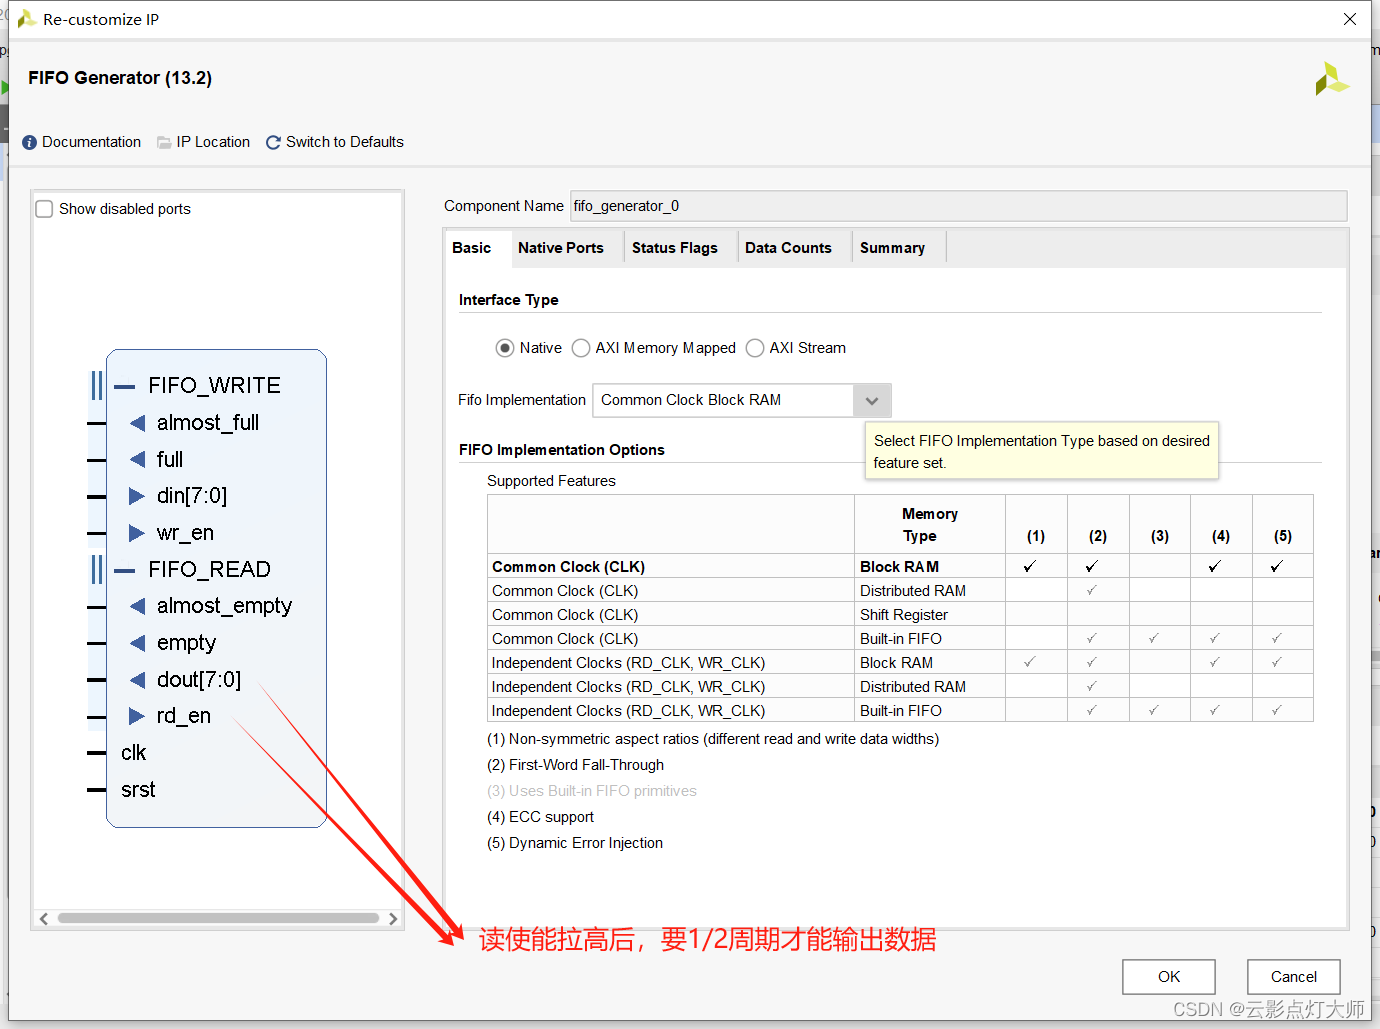Click the empty port arrow
1380x1029 pixels.
(138, 643)
